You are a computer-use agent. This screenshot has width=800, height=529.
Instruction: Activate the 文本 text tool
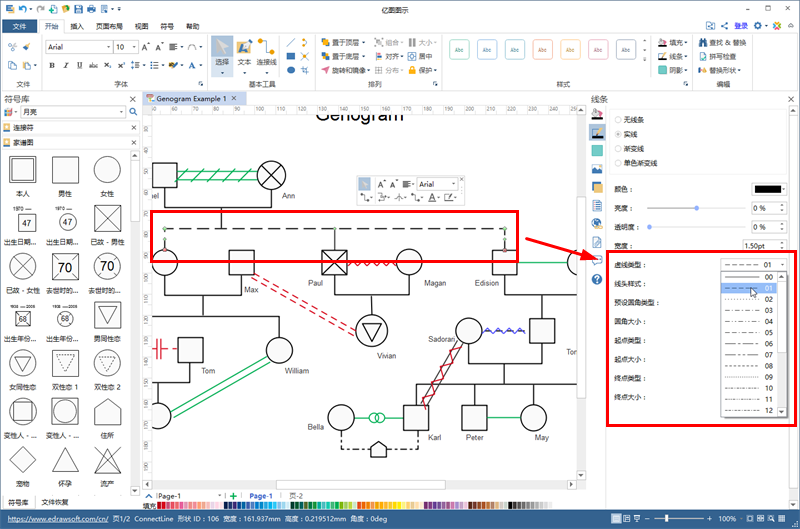pyautogui.click(x=244, y=55)
